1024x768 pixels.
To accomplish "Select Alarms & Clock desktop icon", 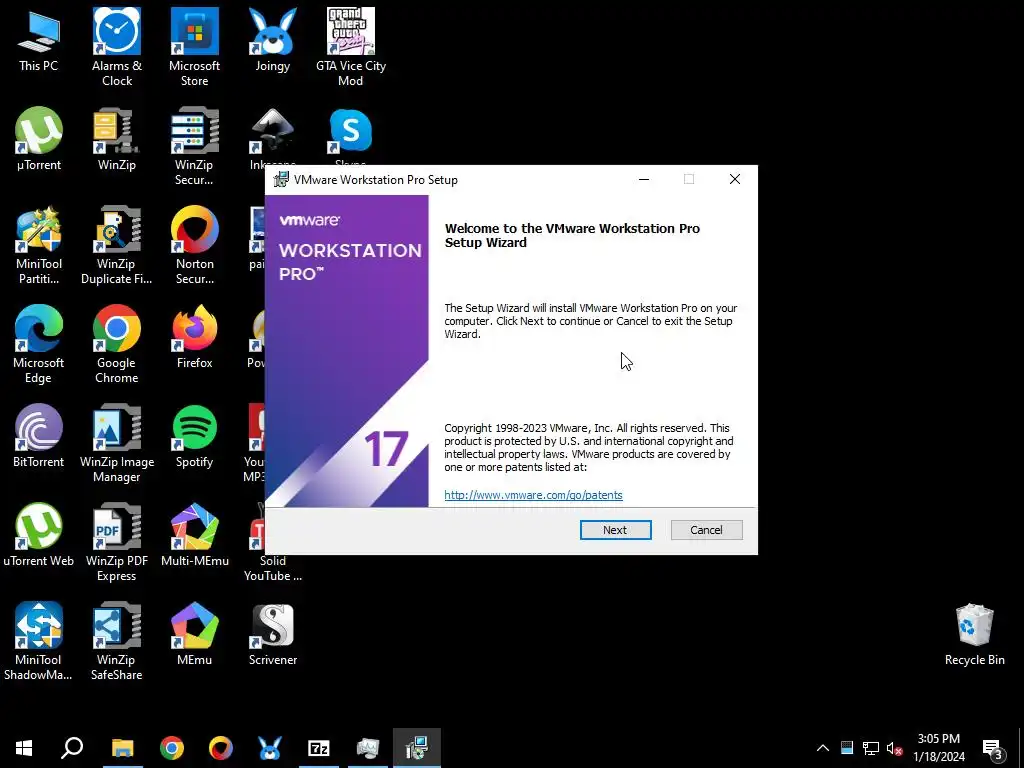I will pyautogui.click(x=117, y=47).
